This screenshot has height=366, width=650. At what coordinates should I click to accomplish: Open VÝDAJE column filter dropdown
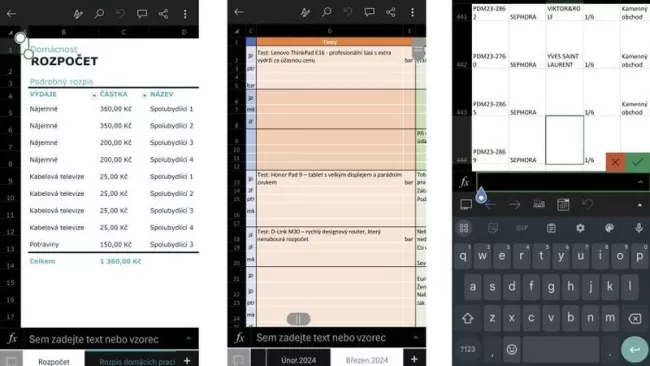(94, 95)
